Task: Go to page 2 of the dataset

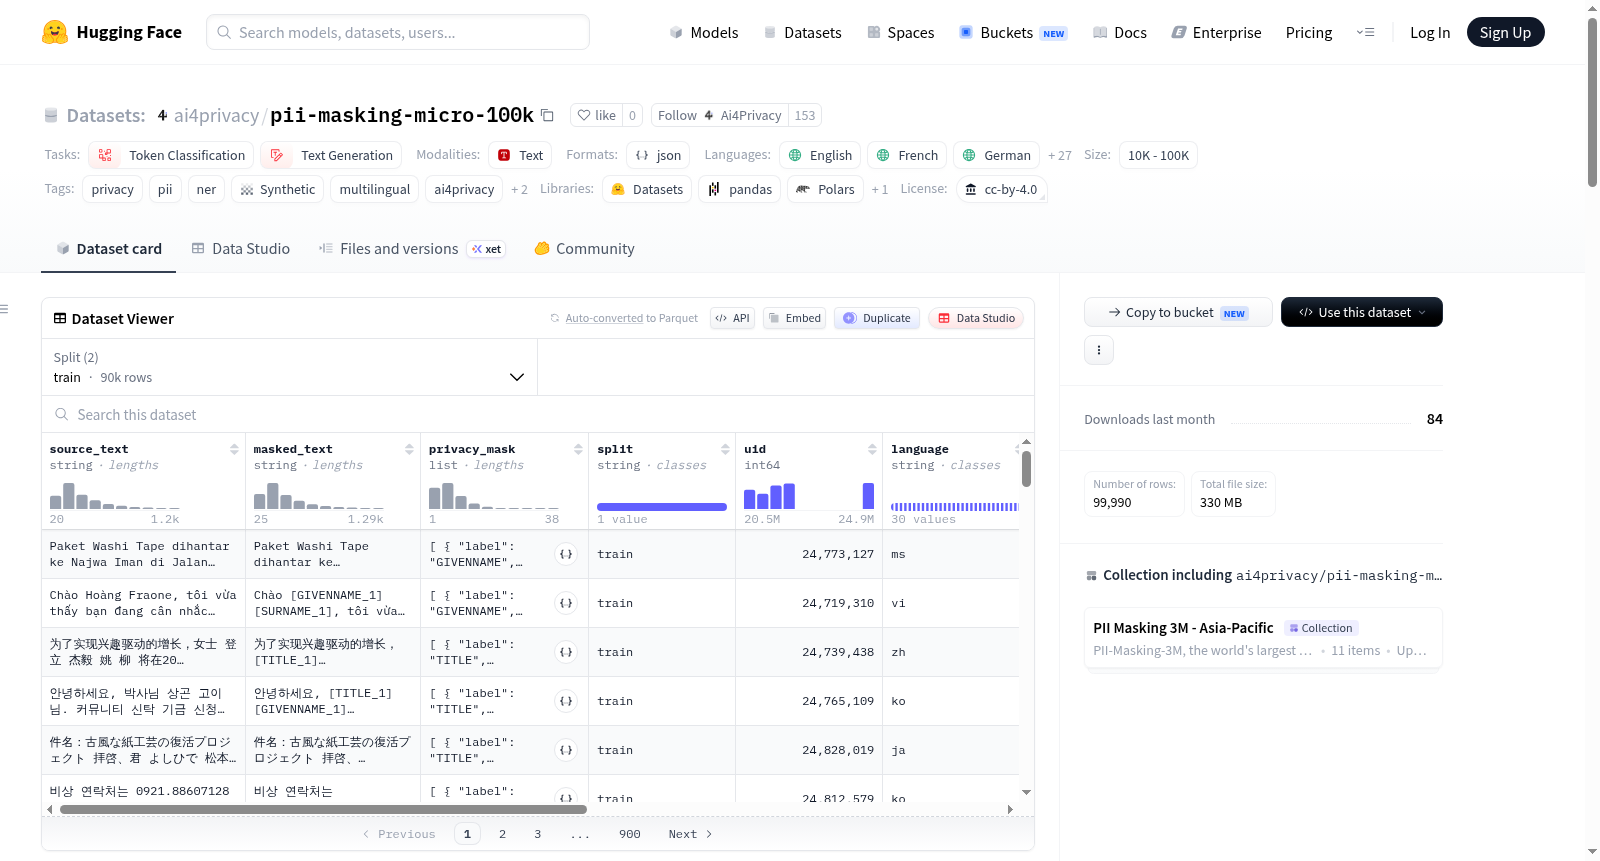Action: [502, 834]
